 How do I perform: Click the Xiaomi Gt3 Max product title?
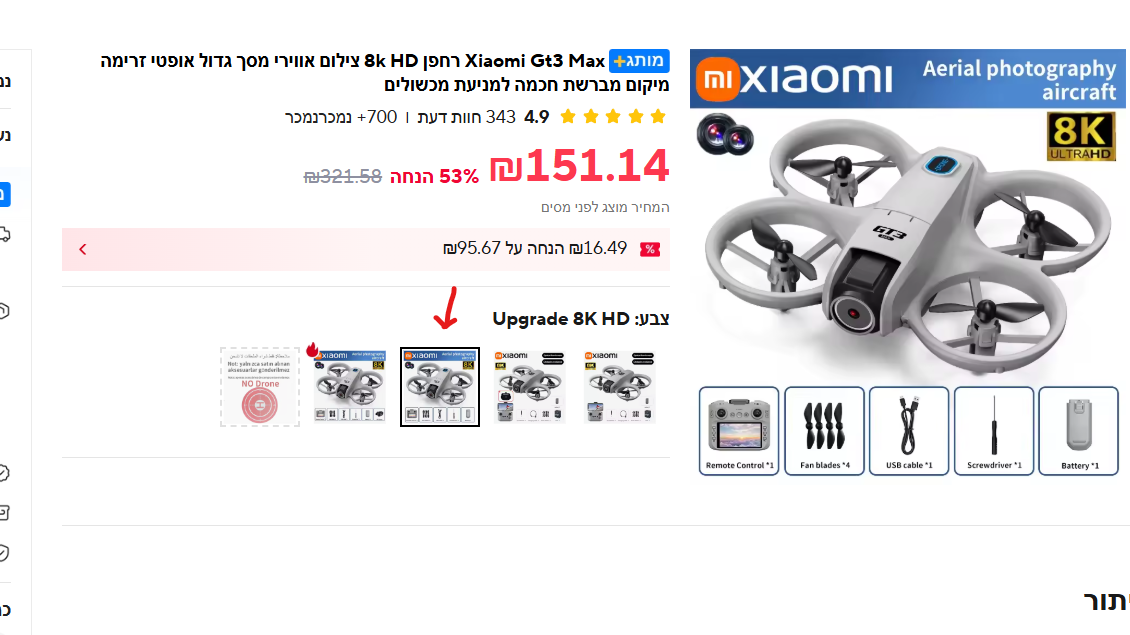(385, 73)
